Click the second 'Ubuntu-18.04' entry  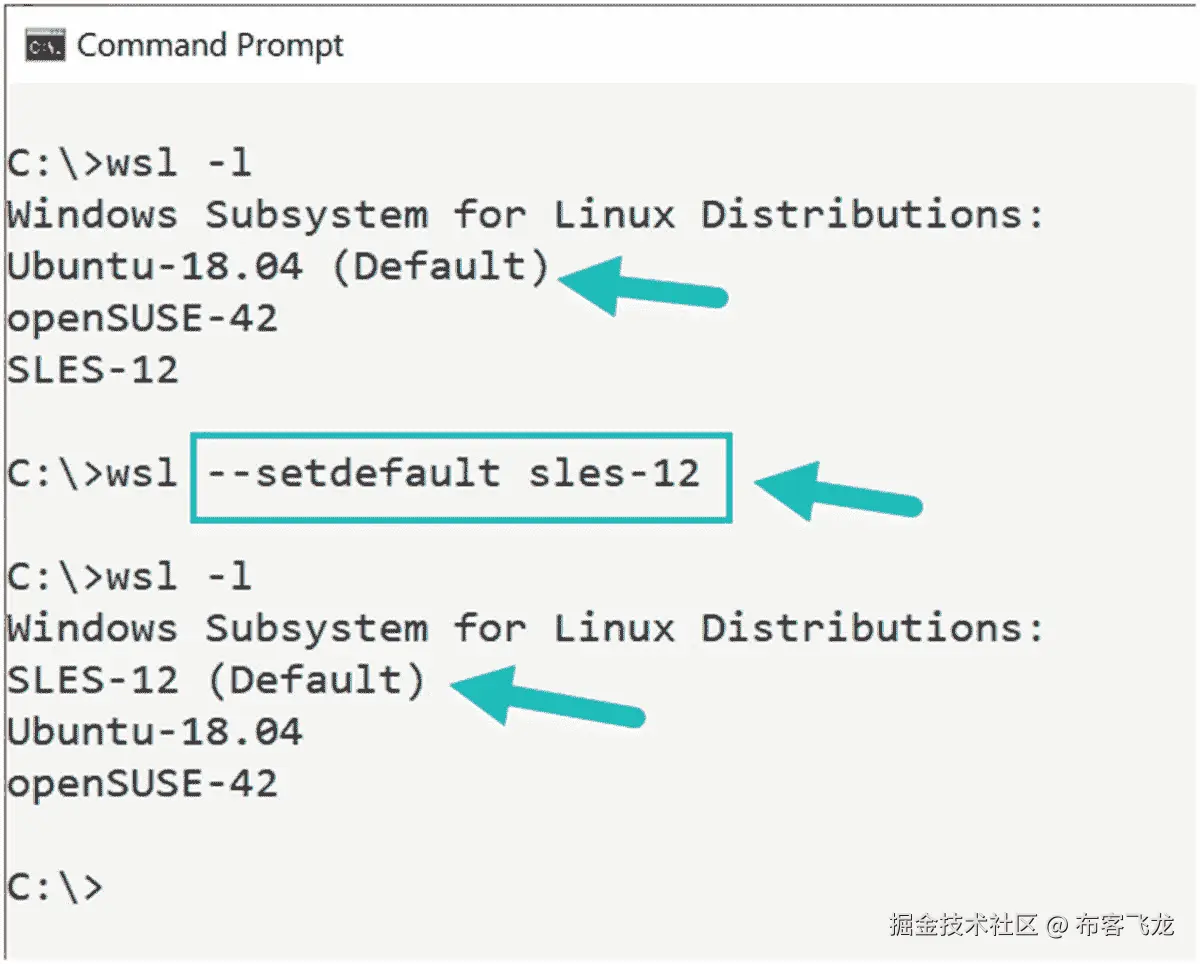(155, 733)
